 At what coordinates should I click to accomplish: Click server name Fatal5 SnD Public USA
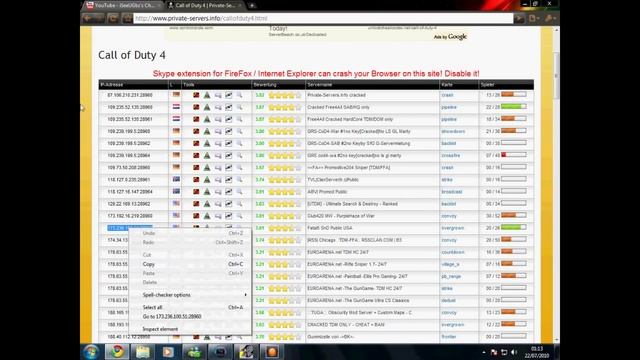click(330, 228)
